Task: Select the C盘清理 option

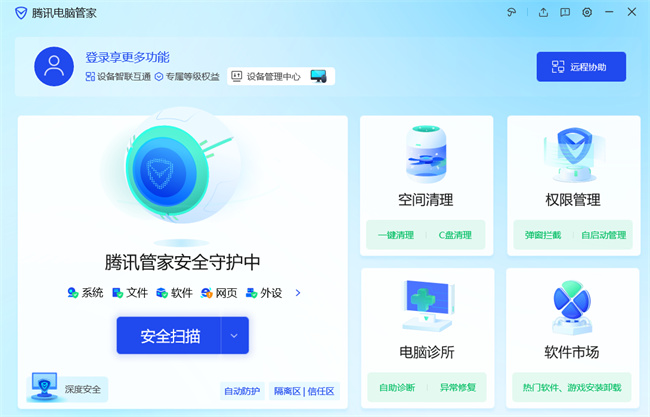Action: [x=455, y=235]
